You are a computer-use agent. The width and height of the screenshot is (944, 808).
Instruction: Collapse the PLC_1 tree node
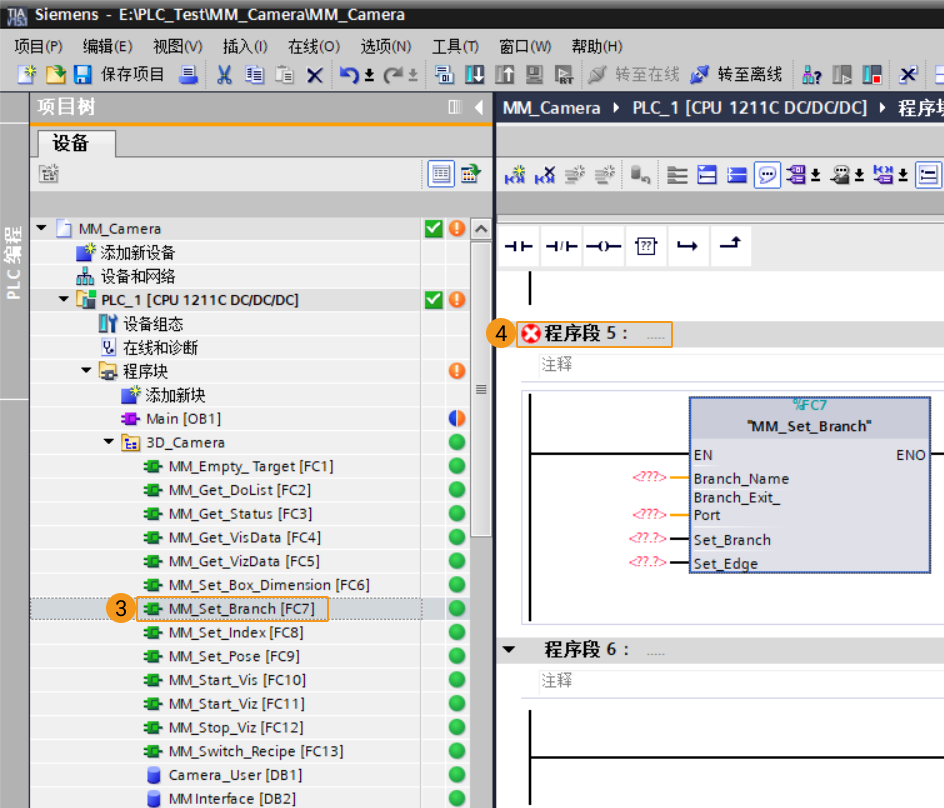[x=64, y=299]
